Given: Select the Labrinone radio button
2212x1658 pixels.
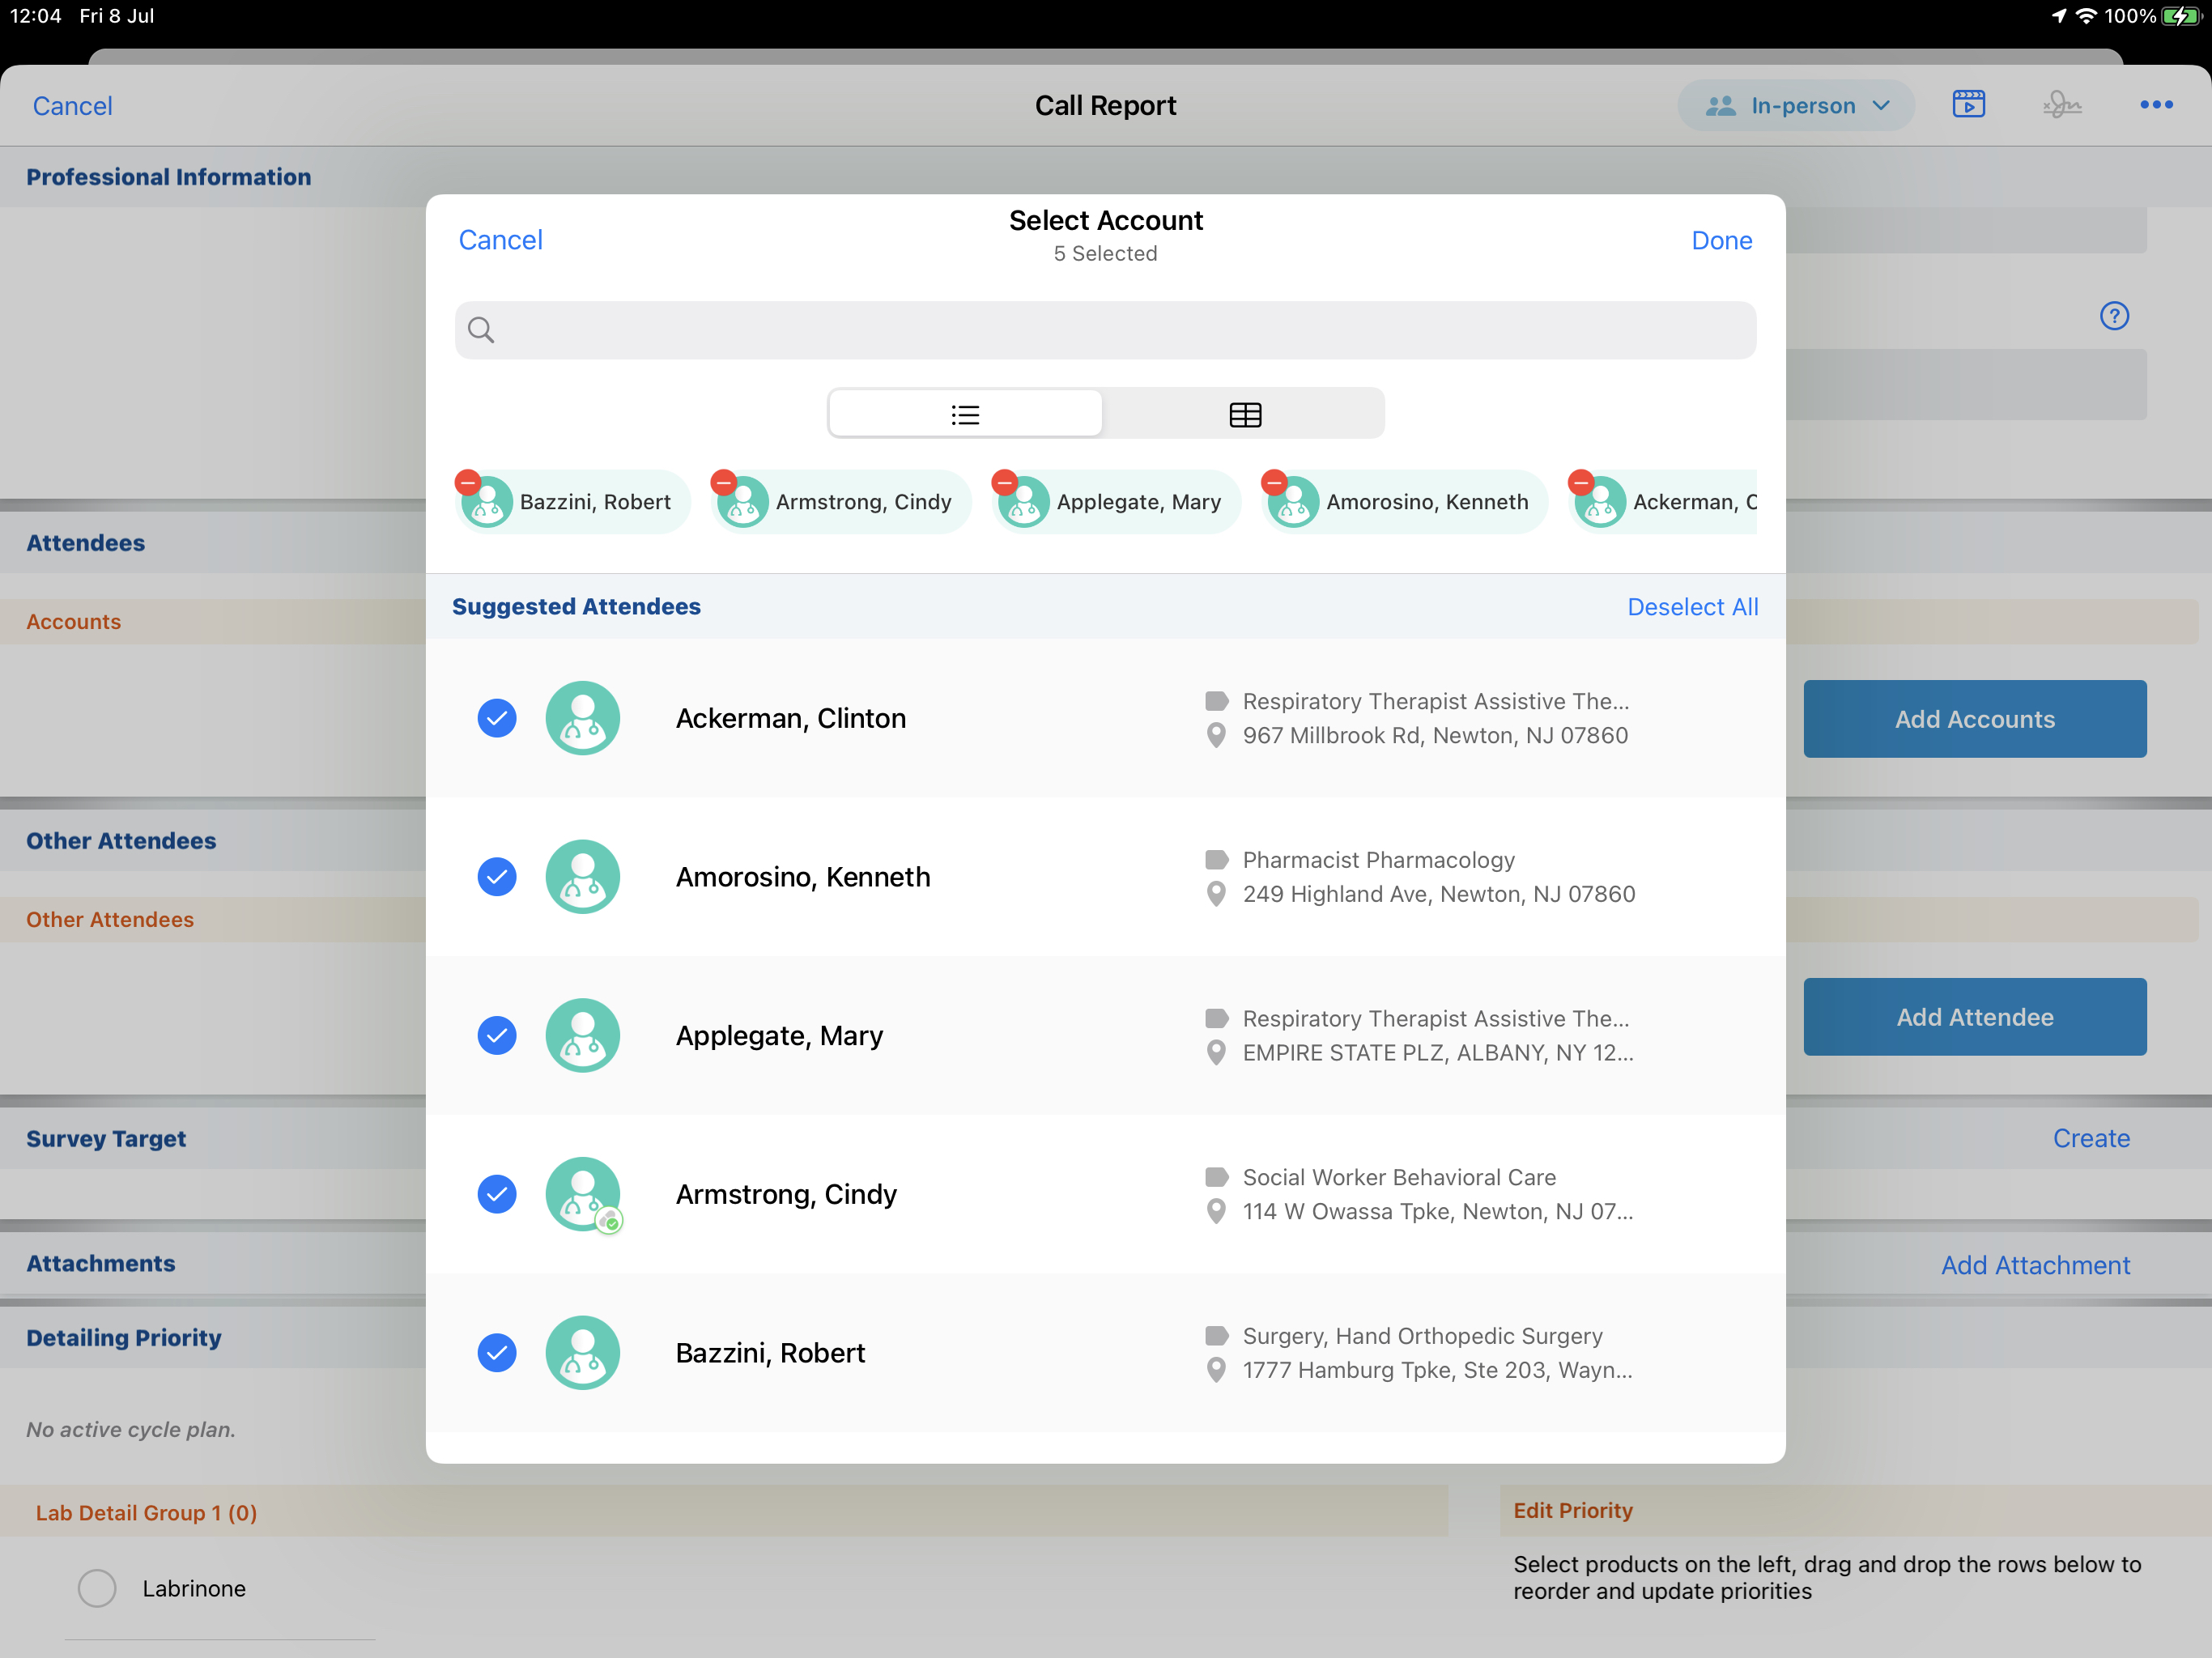Looking at the screenshot, I should point(97,1587).
